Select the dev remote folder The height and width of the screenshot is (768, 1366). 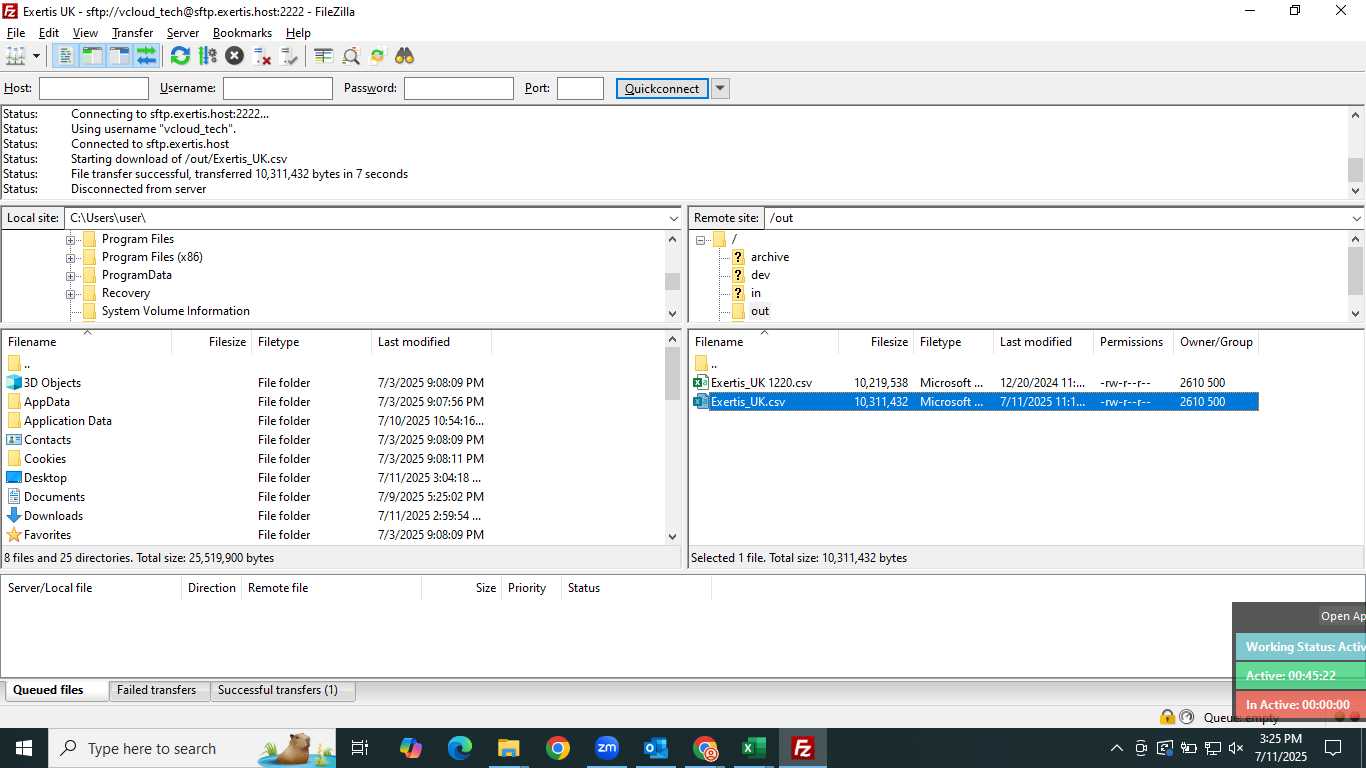760,275
